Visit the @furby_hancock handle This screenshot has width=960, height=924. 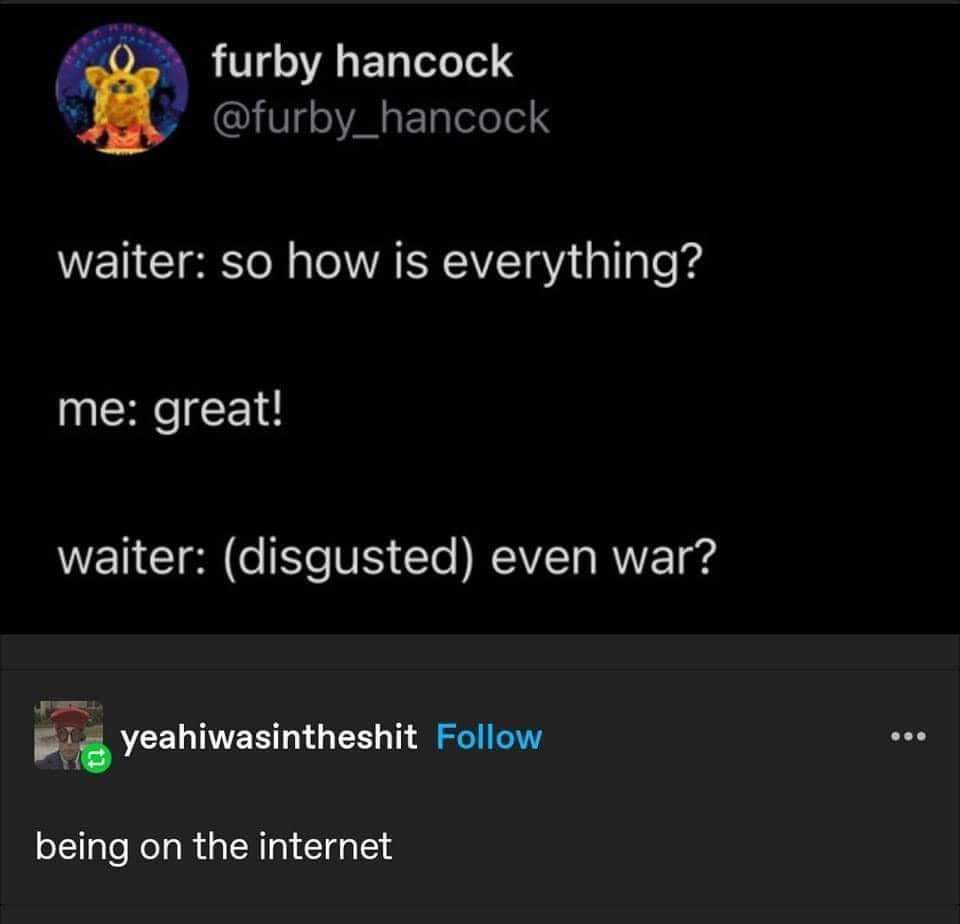point(380,118)
